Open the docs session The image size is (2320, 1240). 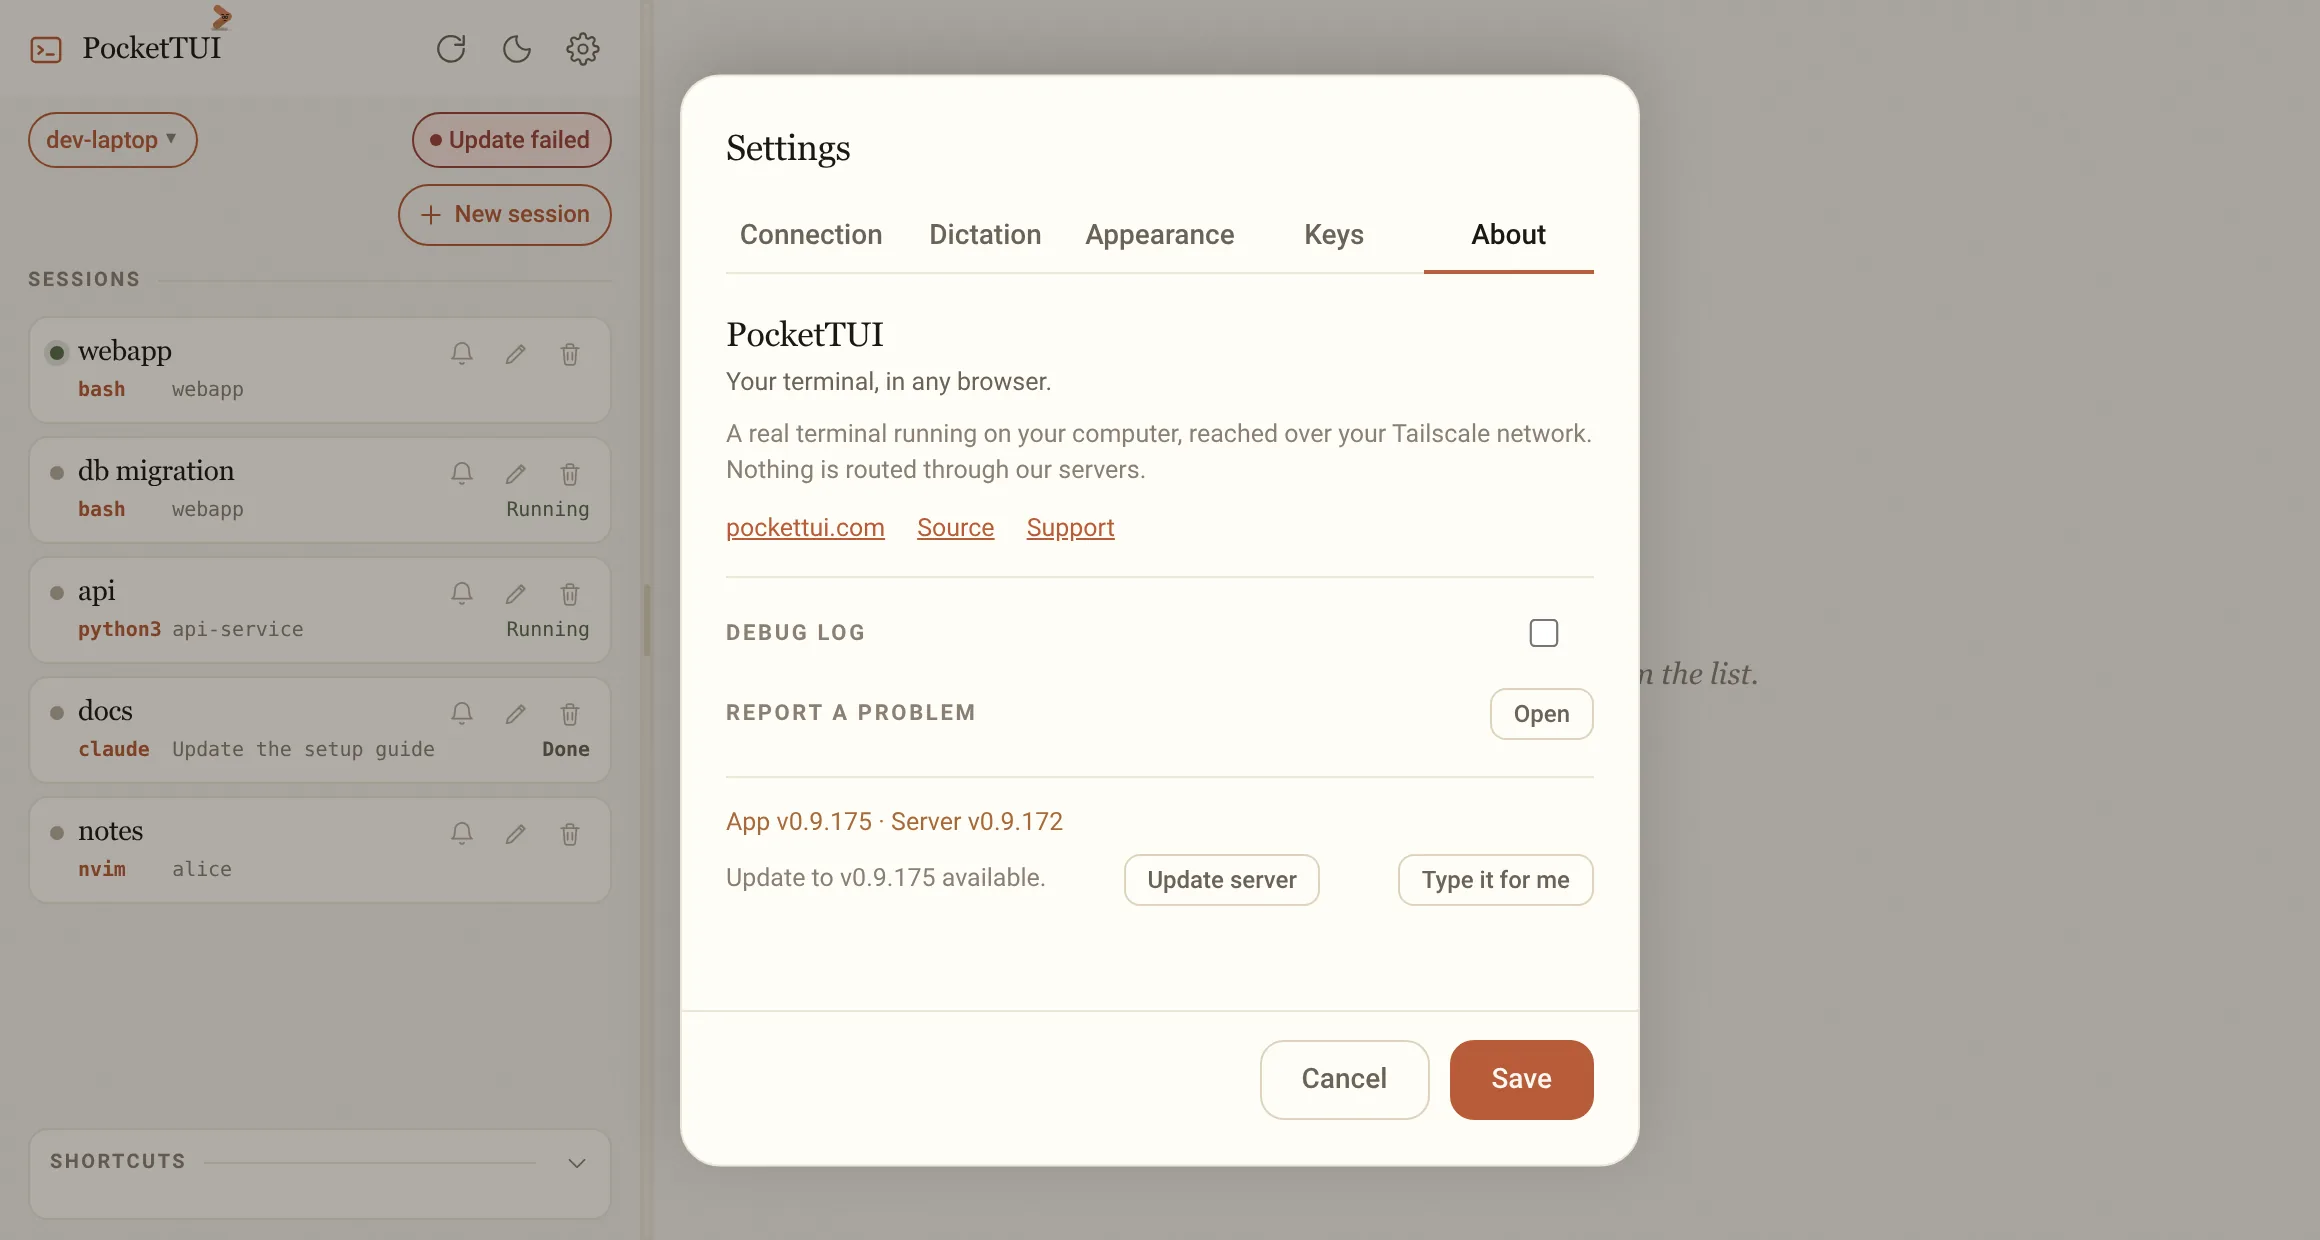pos(320,730)
